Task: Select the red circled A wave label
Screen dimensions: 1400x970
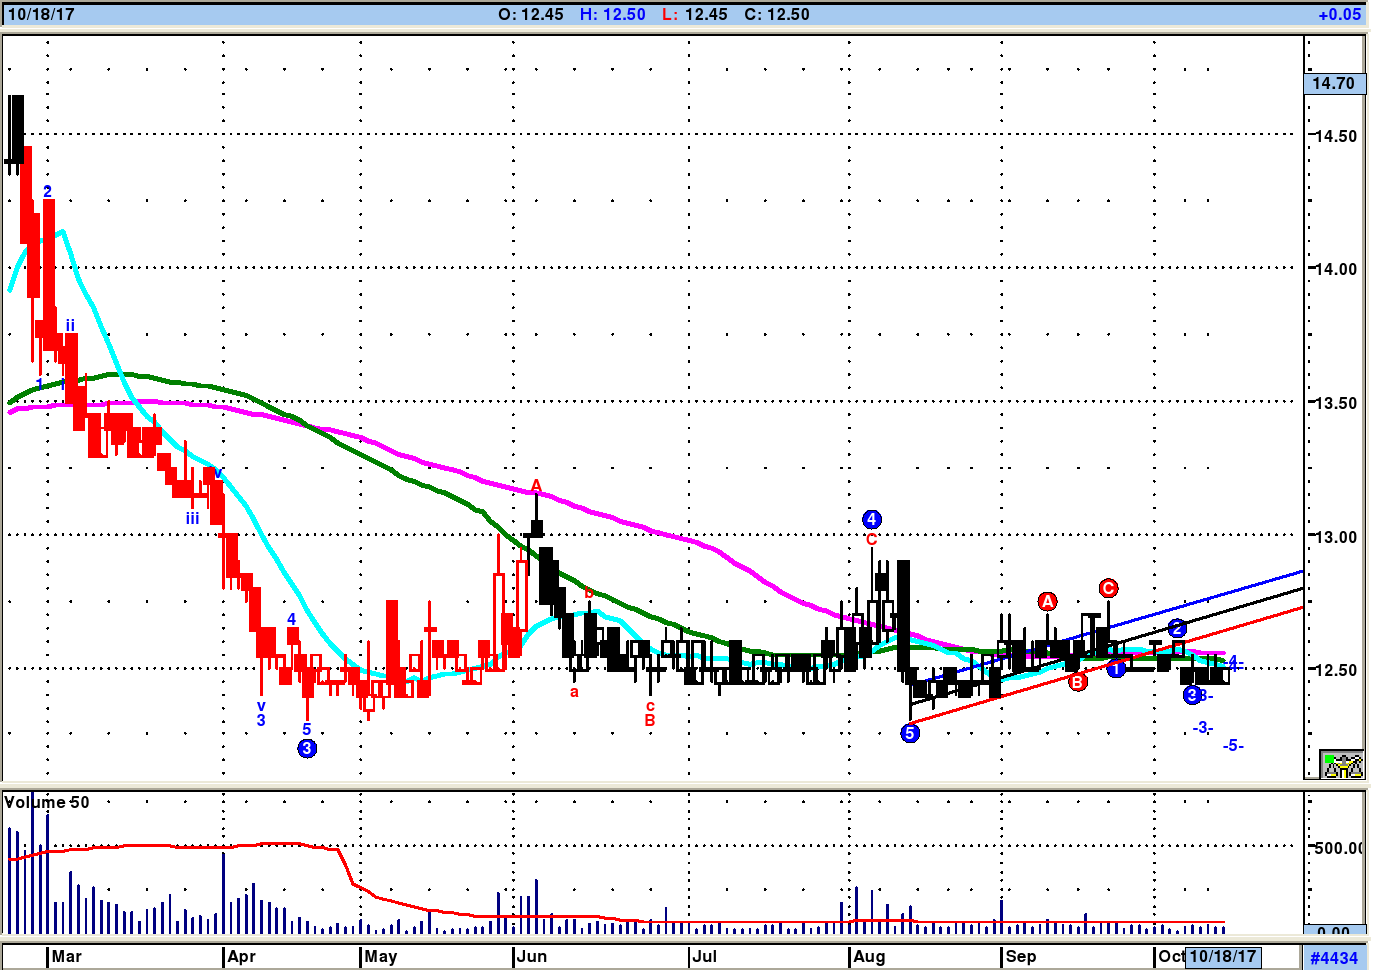Action: [1047, 601]
